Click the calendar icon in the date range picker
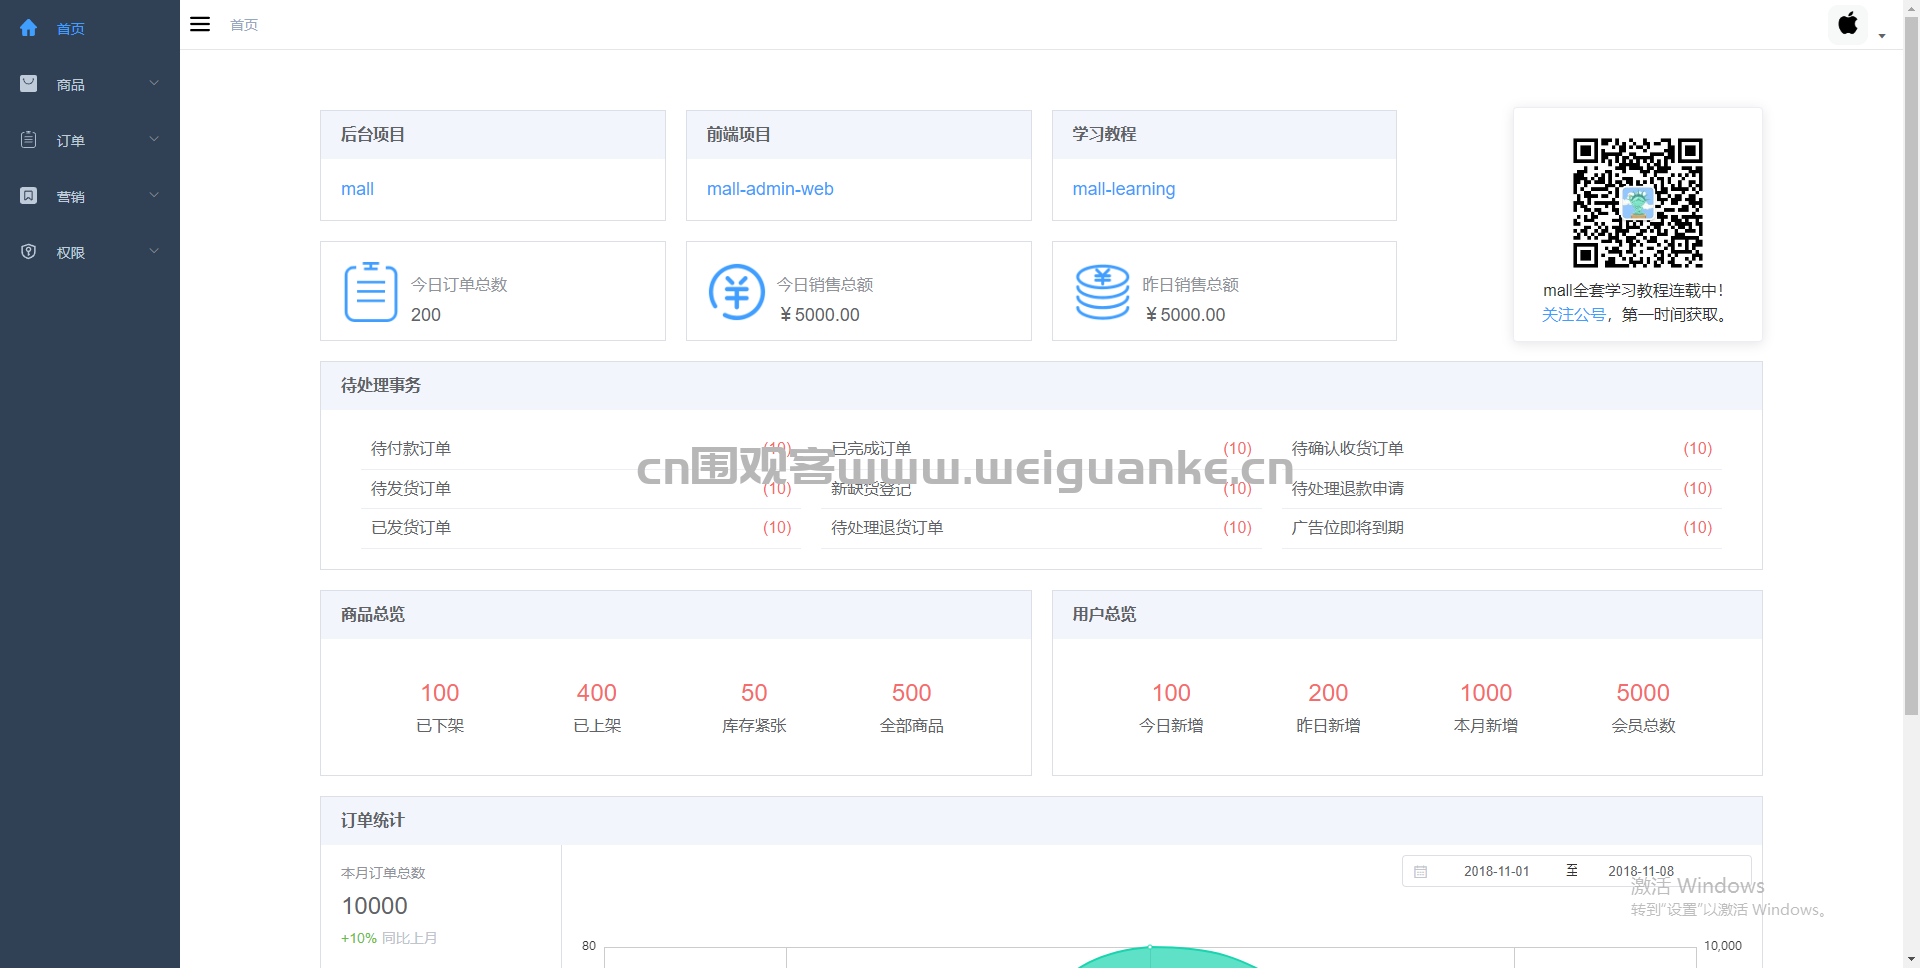 1420,872
